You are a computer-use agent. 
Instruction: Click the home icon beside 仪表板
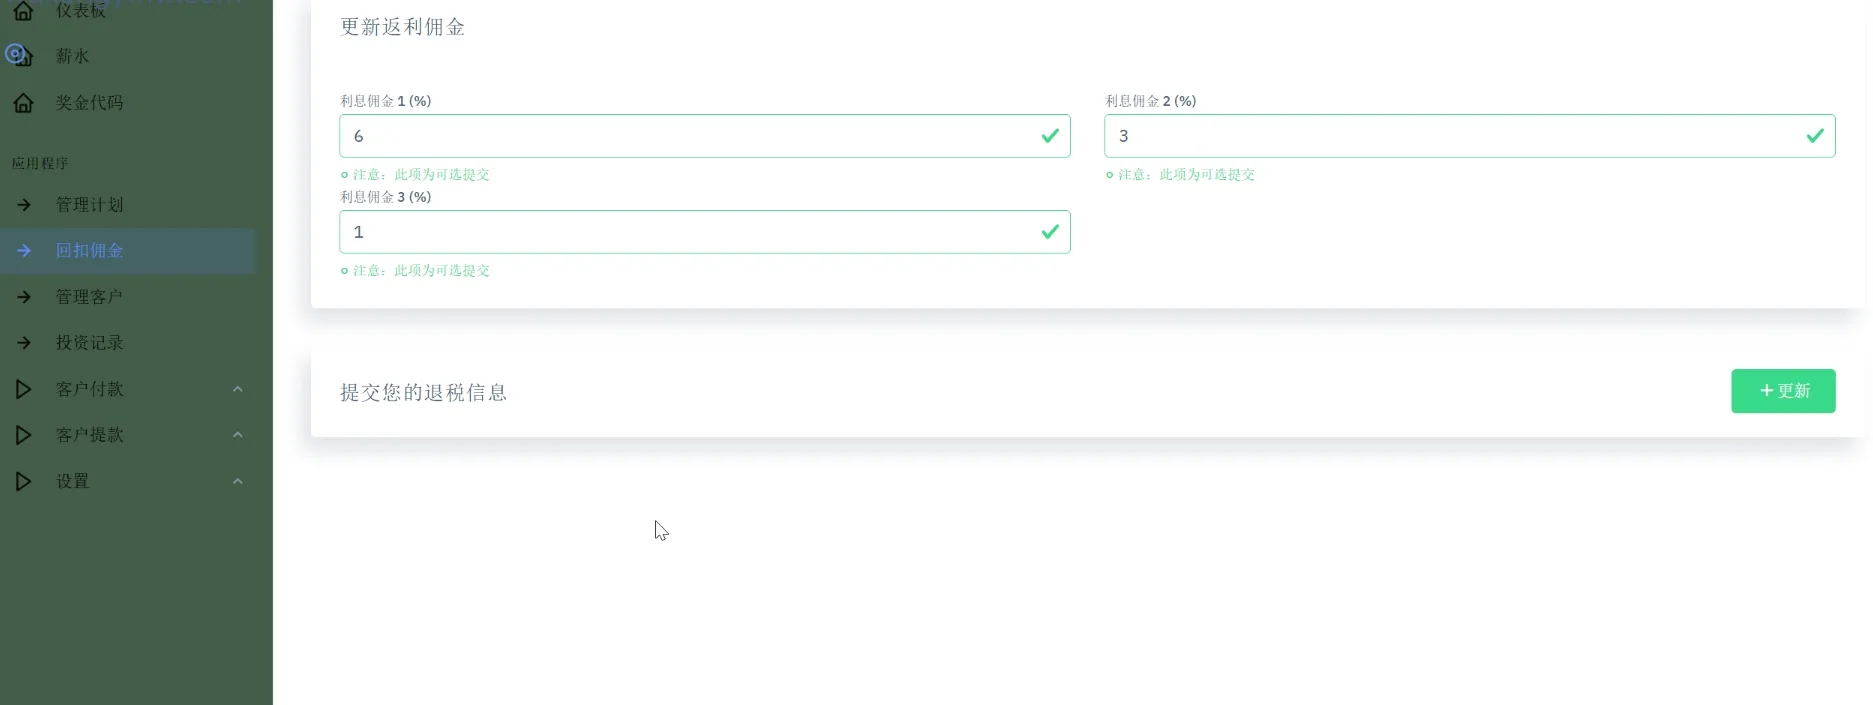(23, 11)
